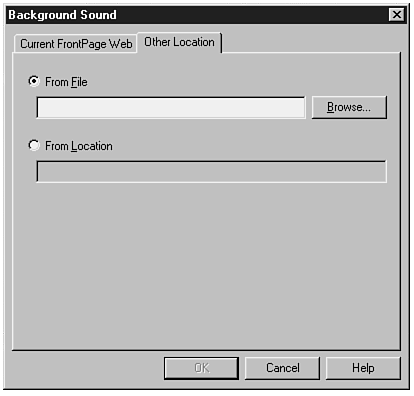414x396 pixels.
Task: Focus the From File path text box
Action: (171, 108)
